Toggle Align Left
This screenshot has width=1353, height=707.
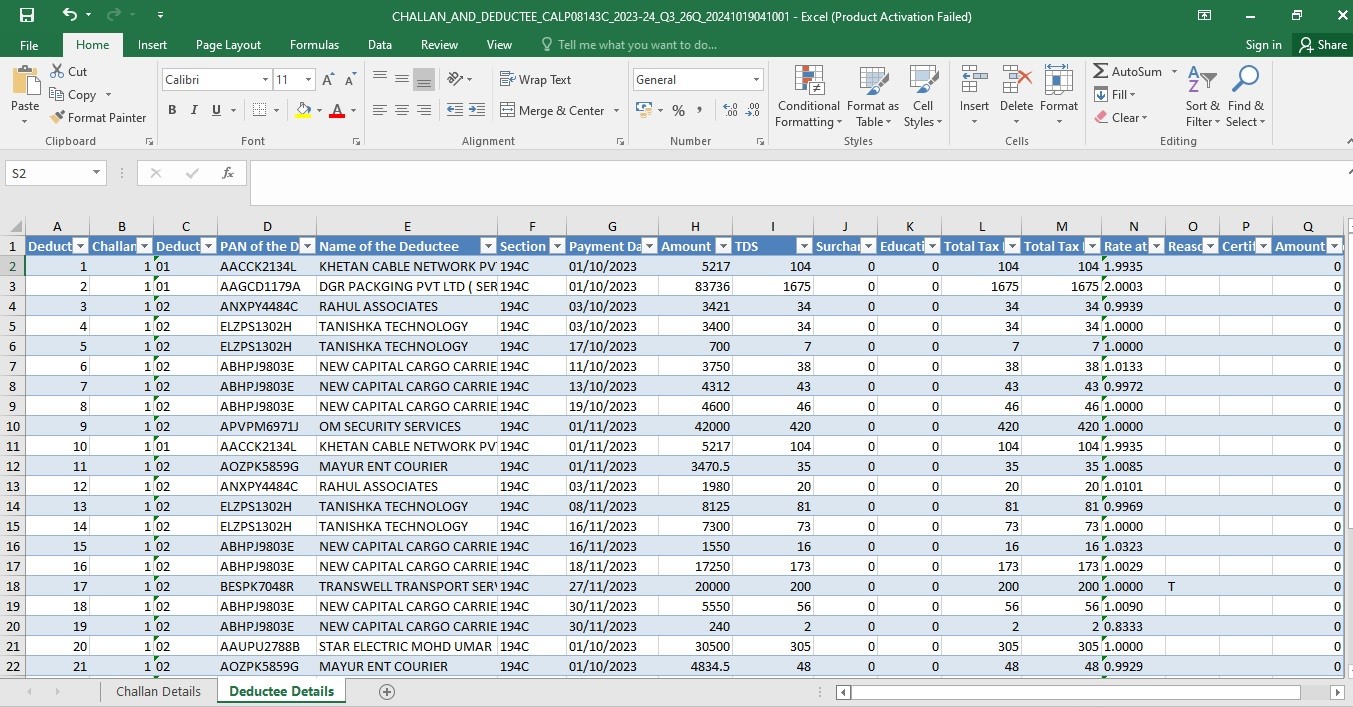(x=380, y=110)
